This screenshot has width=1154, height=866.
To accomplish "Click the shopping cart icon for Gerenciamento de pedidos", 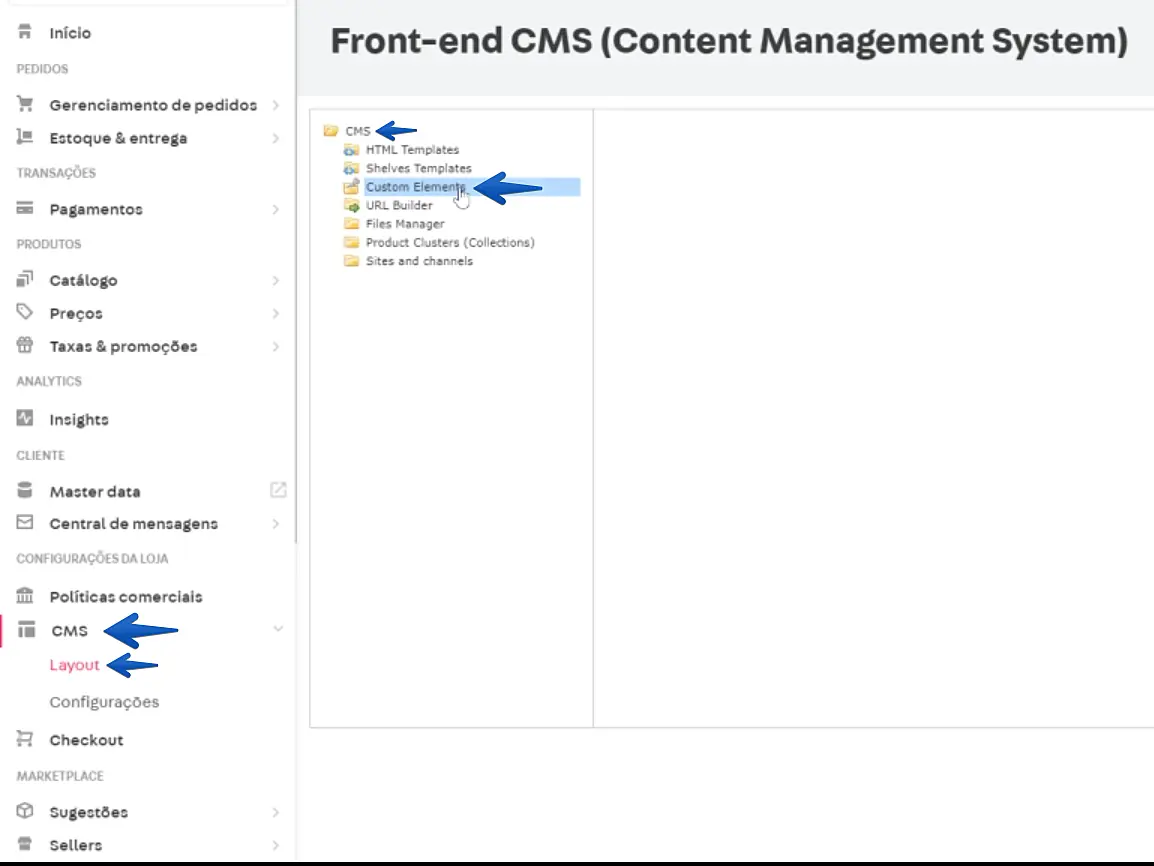I will pyautogui.click(x=26, y=104).
